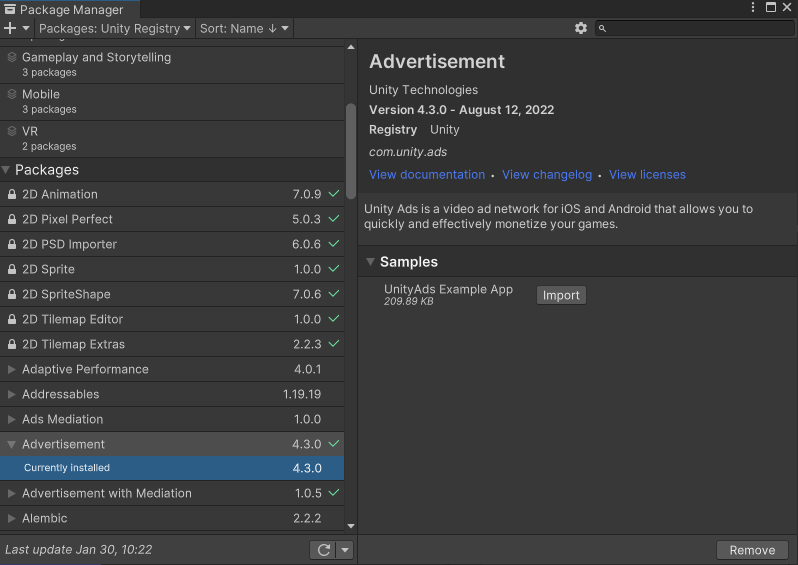Expand the Alembic package versions
The image size is (798, 565).
pyautogui.click(x=11, y=518)
